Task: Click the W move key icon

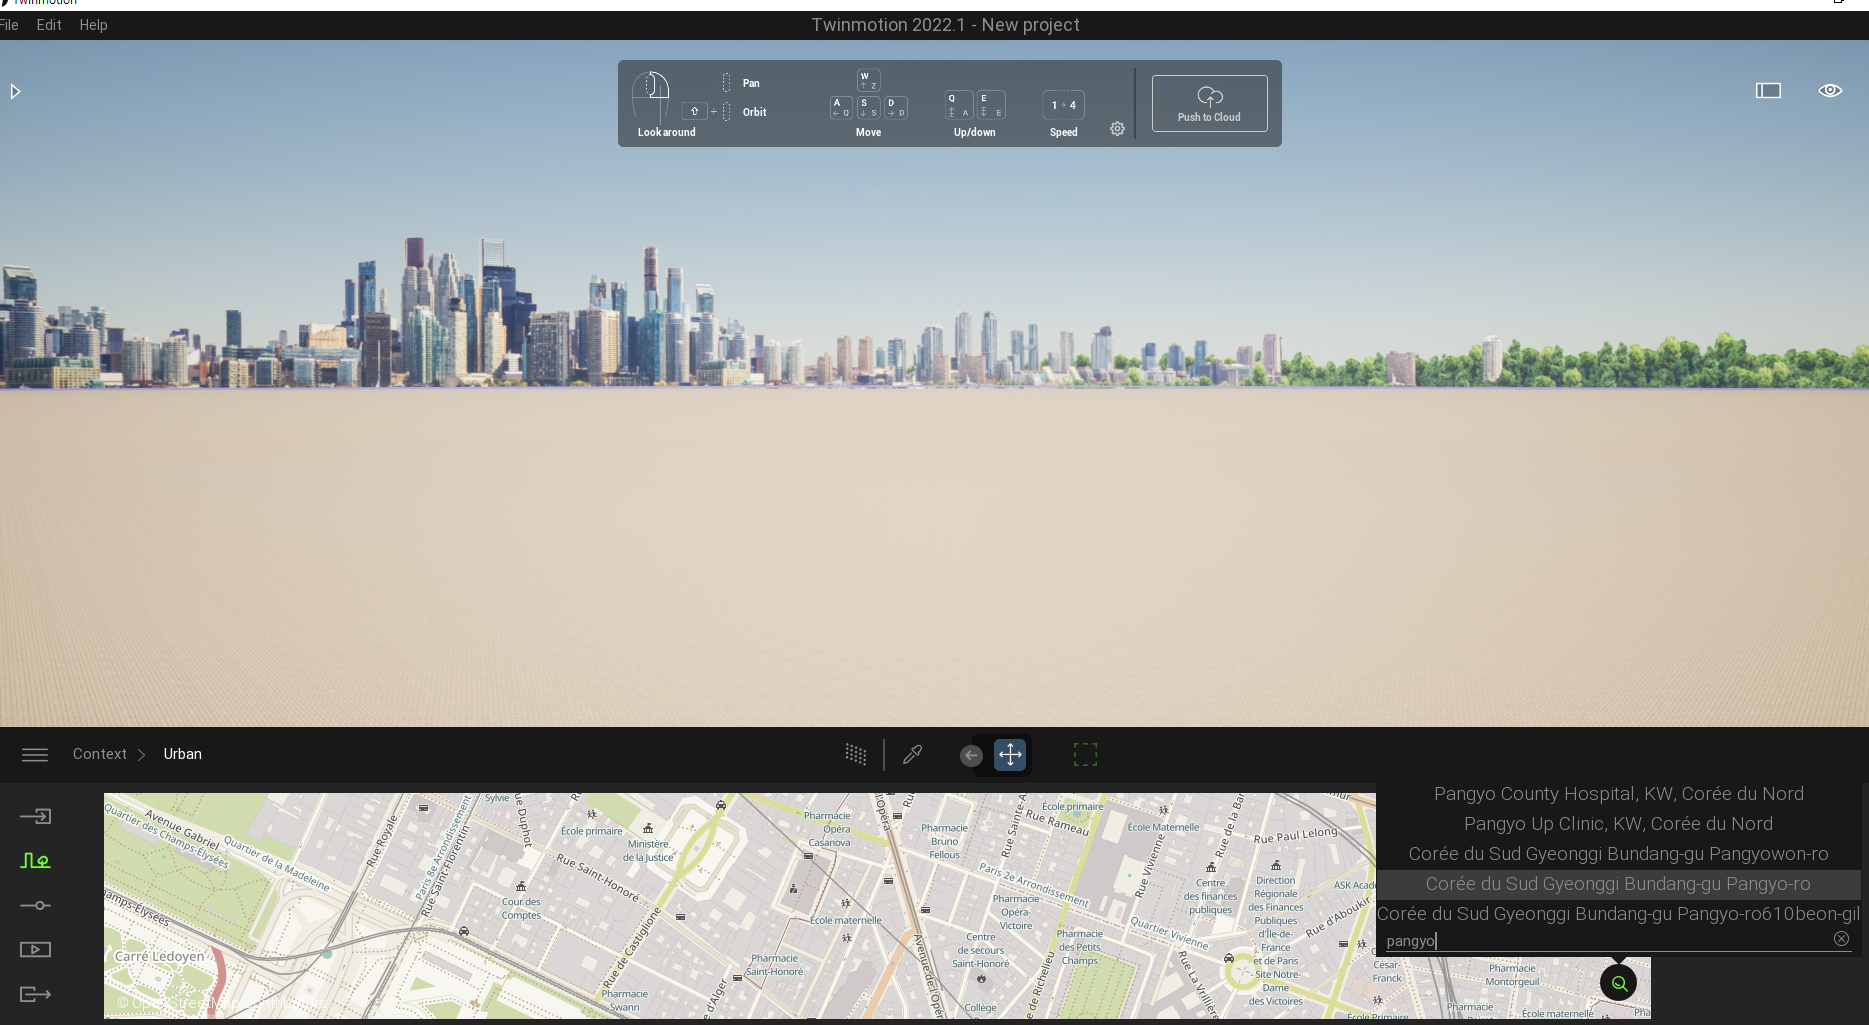Action: tap(868, 80)
